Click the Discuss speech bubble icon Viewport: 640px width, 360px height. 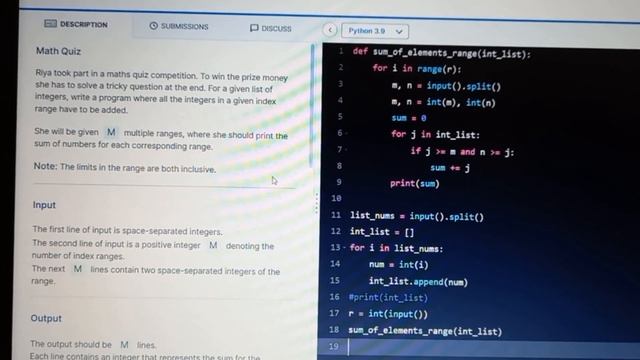click(x=254, y=28)
